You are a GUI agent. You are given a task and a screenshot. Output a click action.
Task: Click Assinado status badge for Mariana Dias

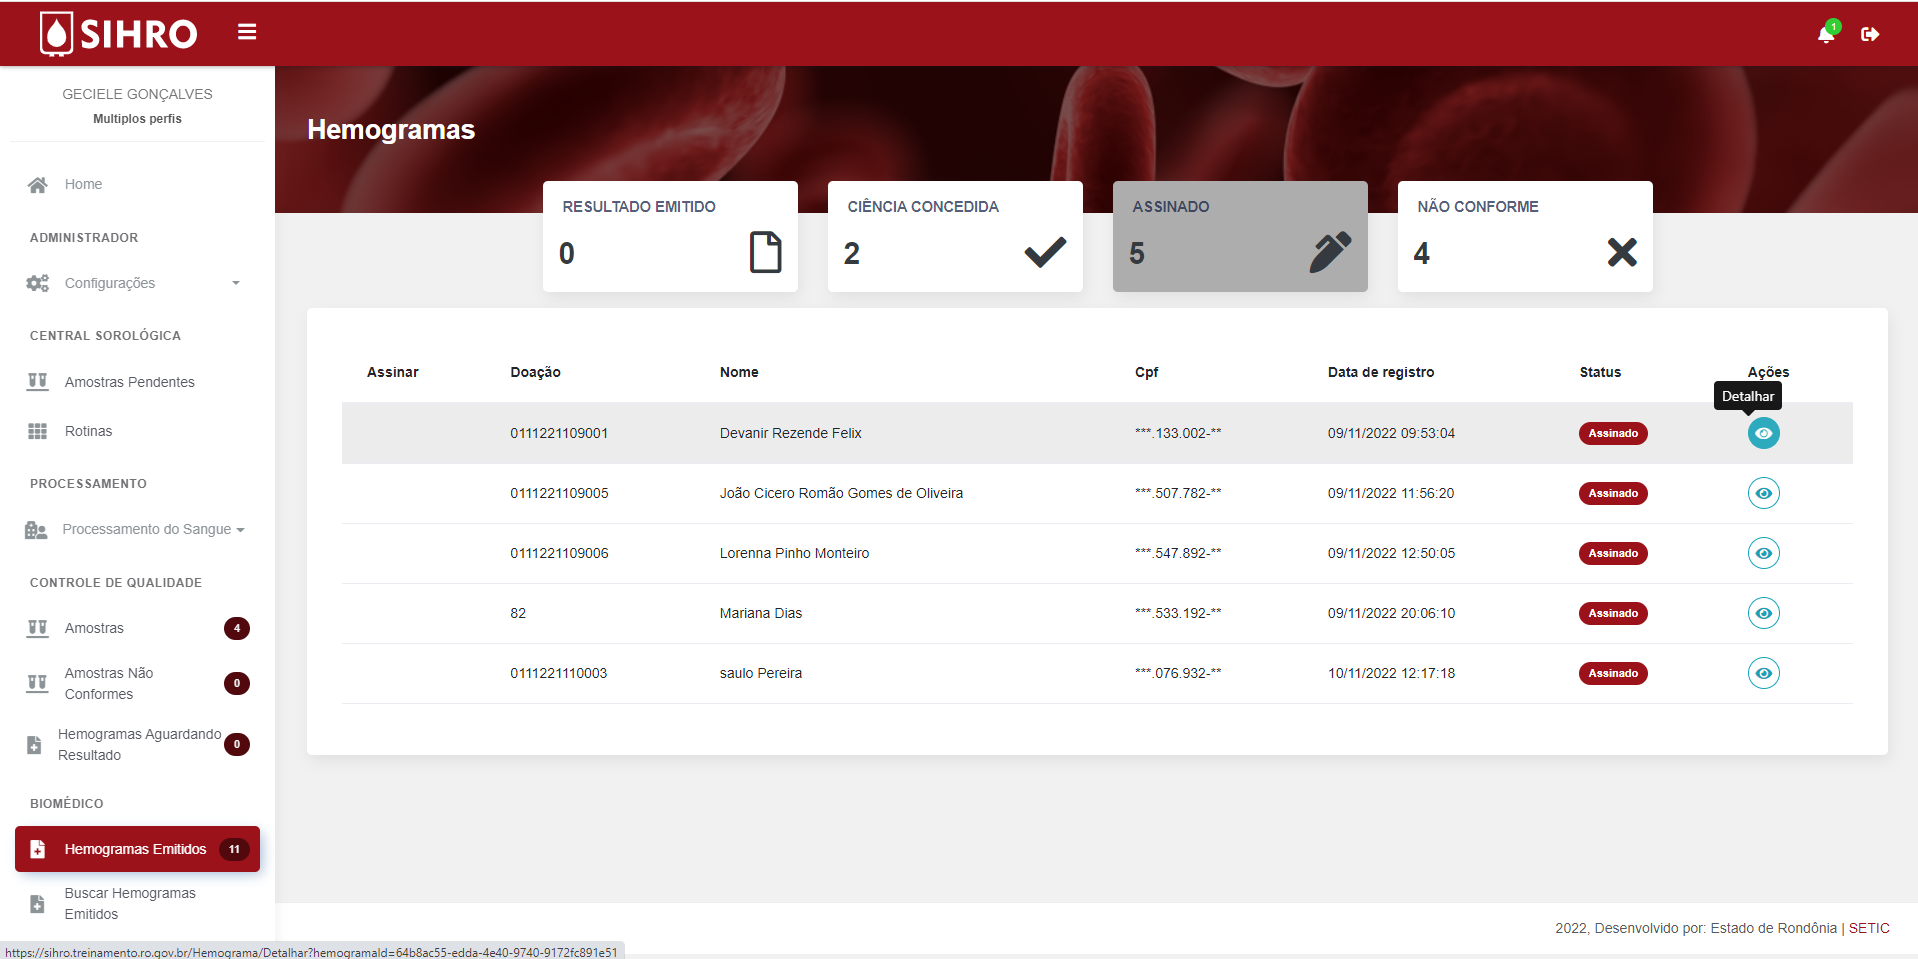[x=1612, y=613]
